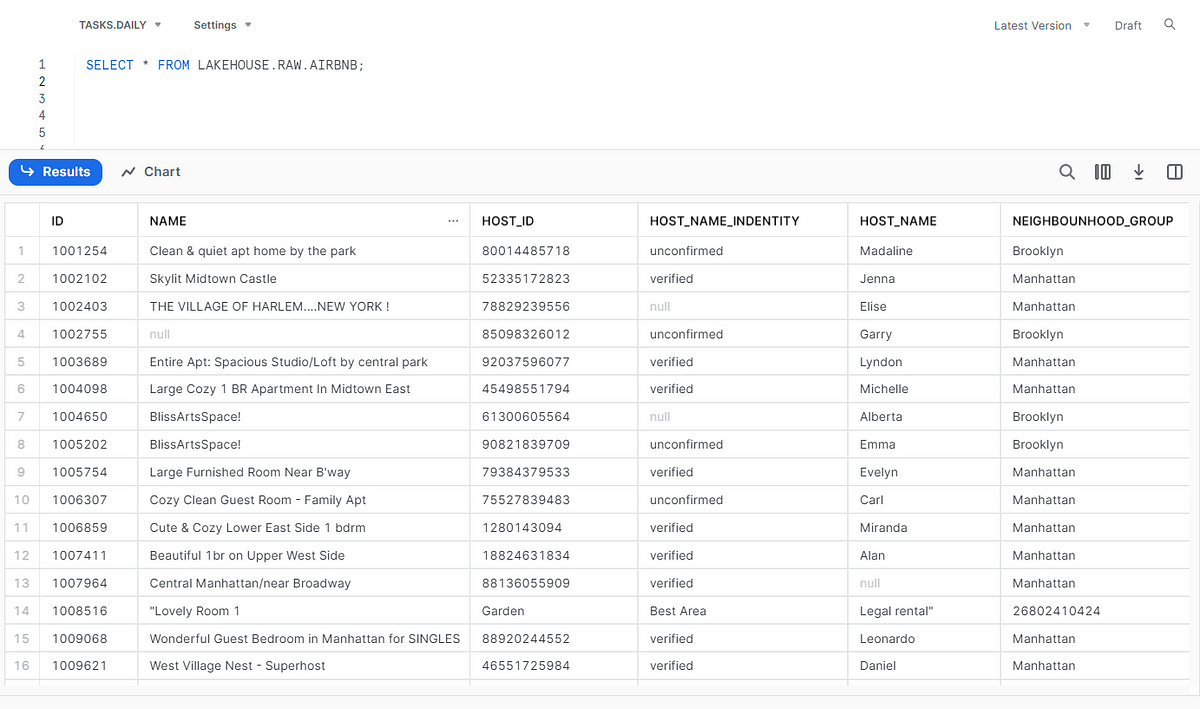The width and height of the screenshot is (1200, 709).
Task: Open the Settings dropdown
Action: [222, 25]
